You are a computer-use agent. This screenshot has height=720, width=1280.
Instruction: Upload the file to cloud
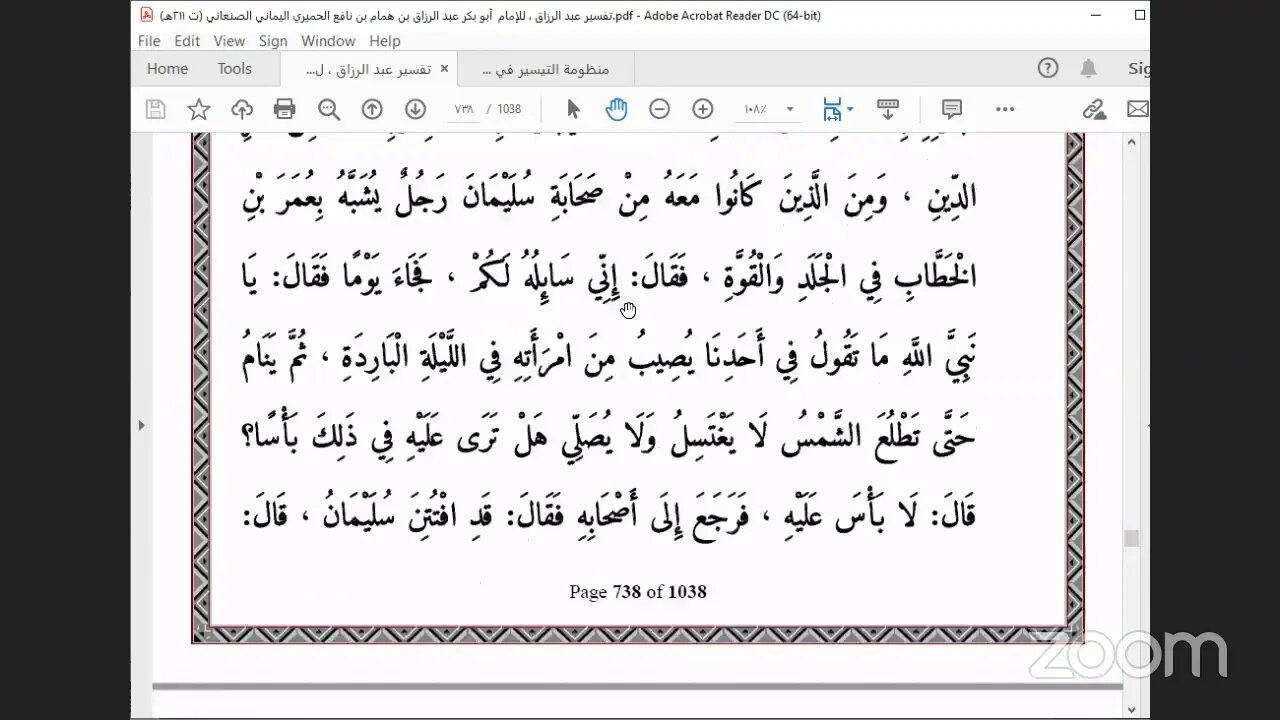[242, 109]
